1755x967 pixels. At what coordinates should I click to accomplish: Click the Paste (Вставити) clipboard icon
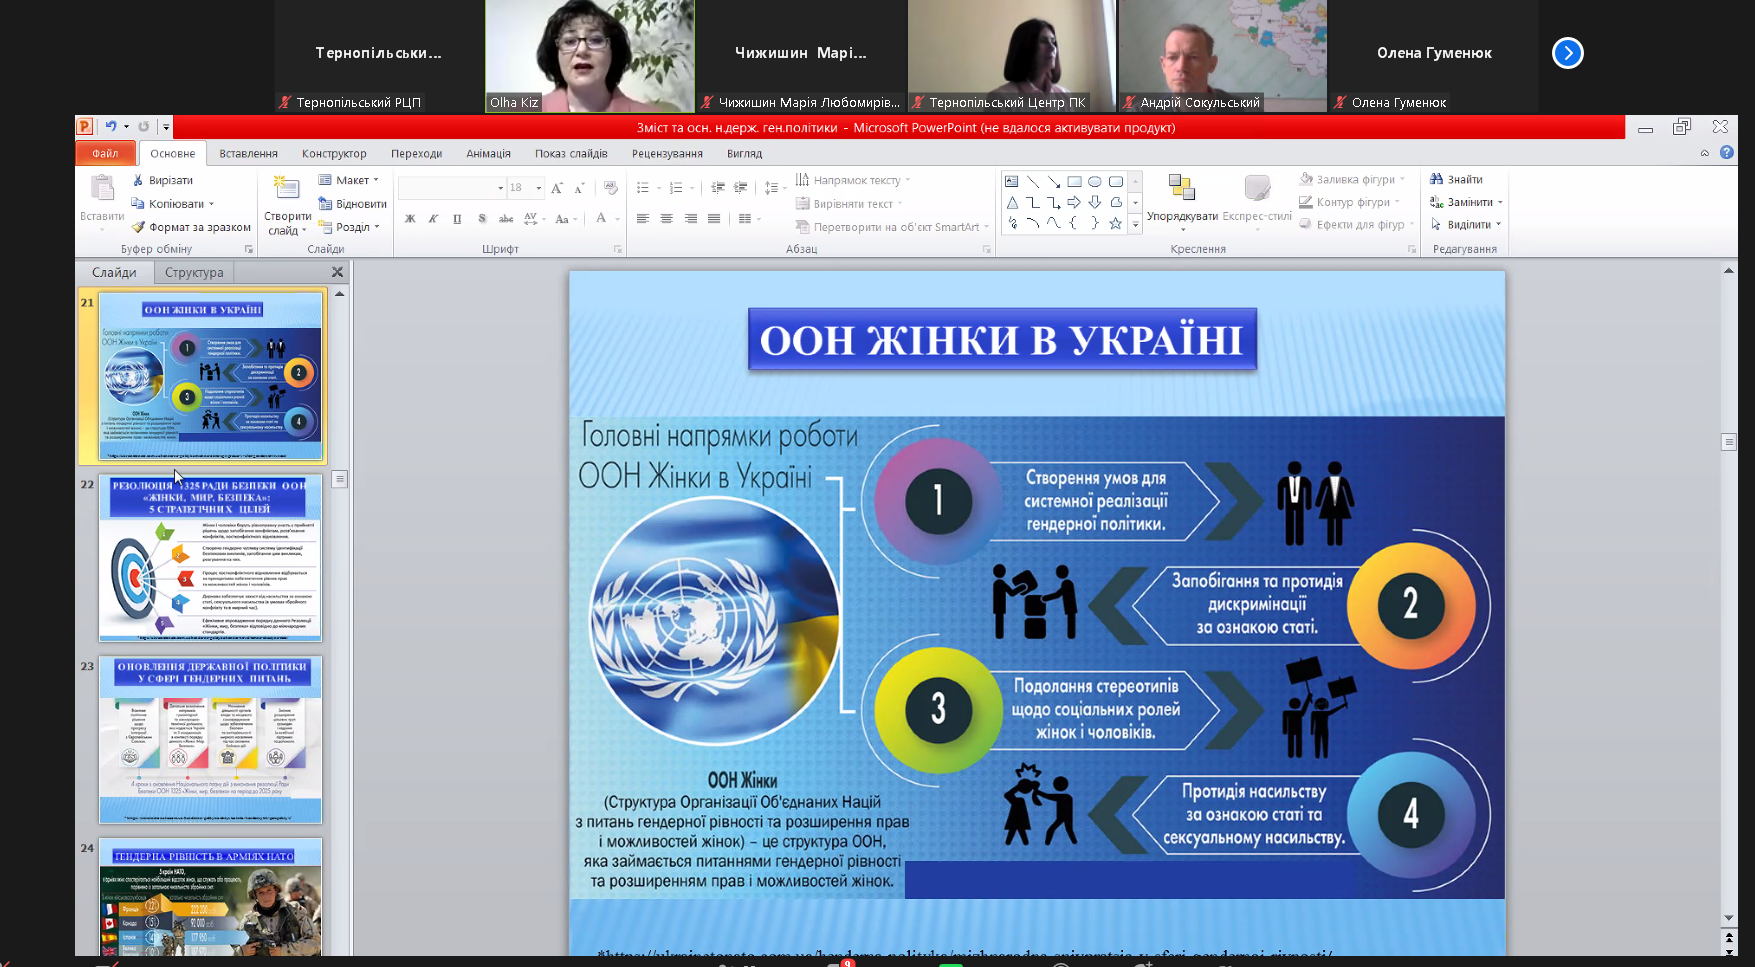(x=102, y=188)
